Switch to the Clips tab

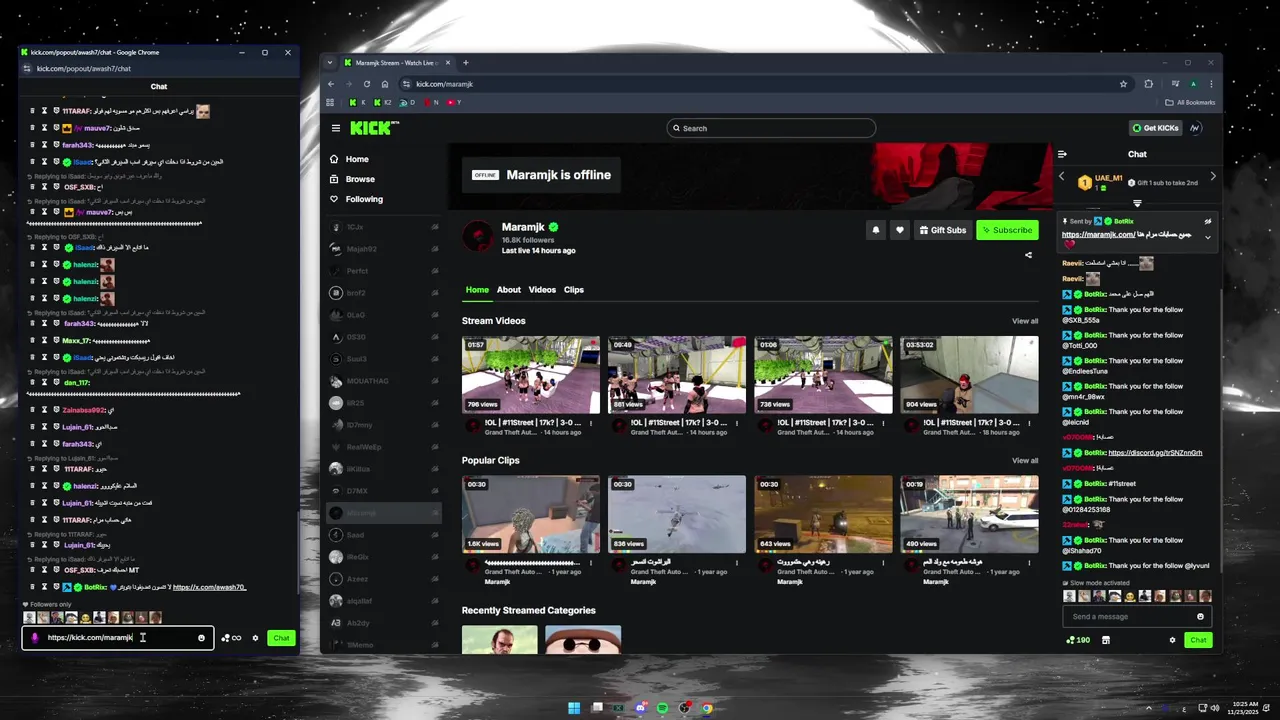pos(574,290)
